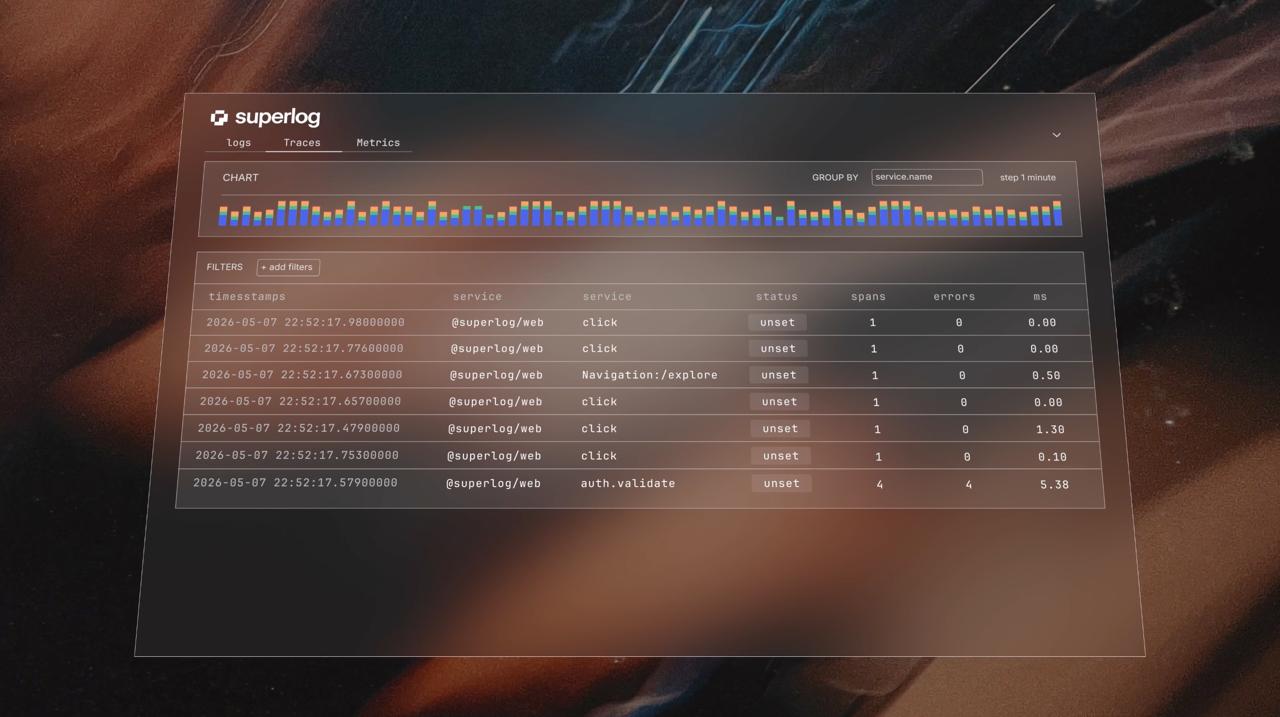Click unset status in auth.validate row
Viewport: 1280px width, 717px height.
point(781,483)
